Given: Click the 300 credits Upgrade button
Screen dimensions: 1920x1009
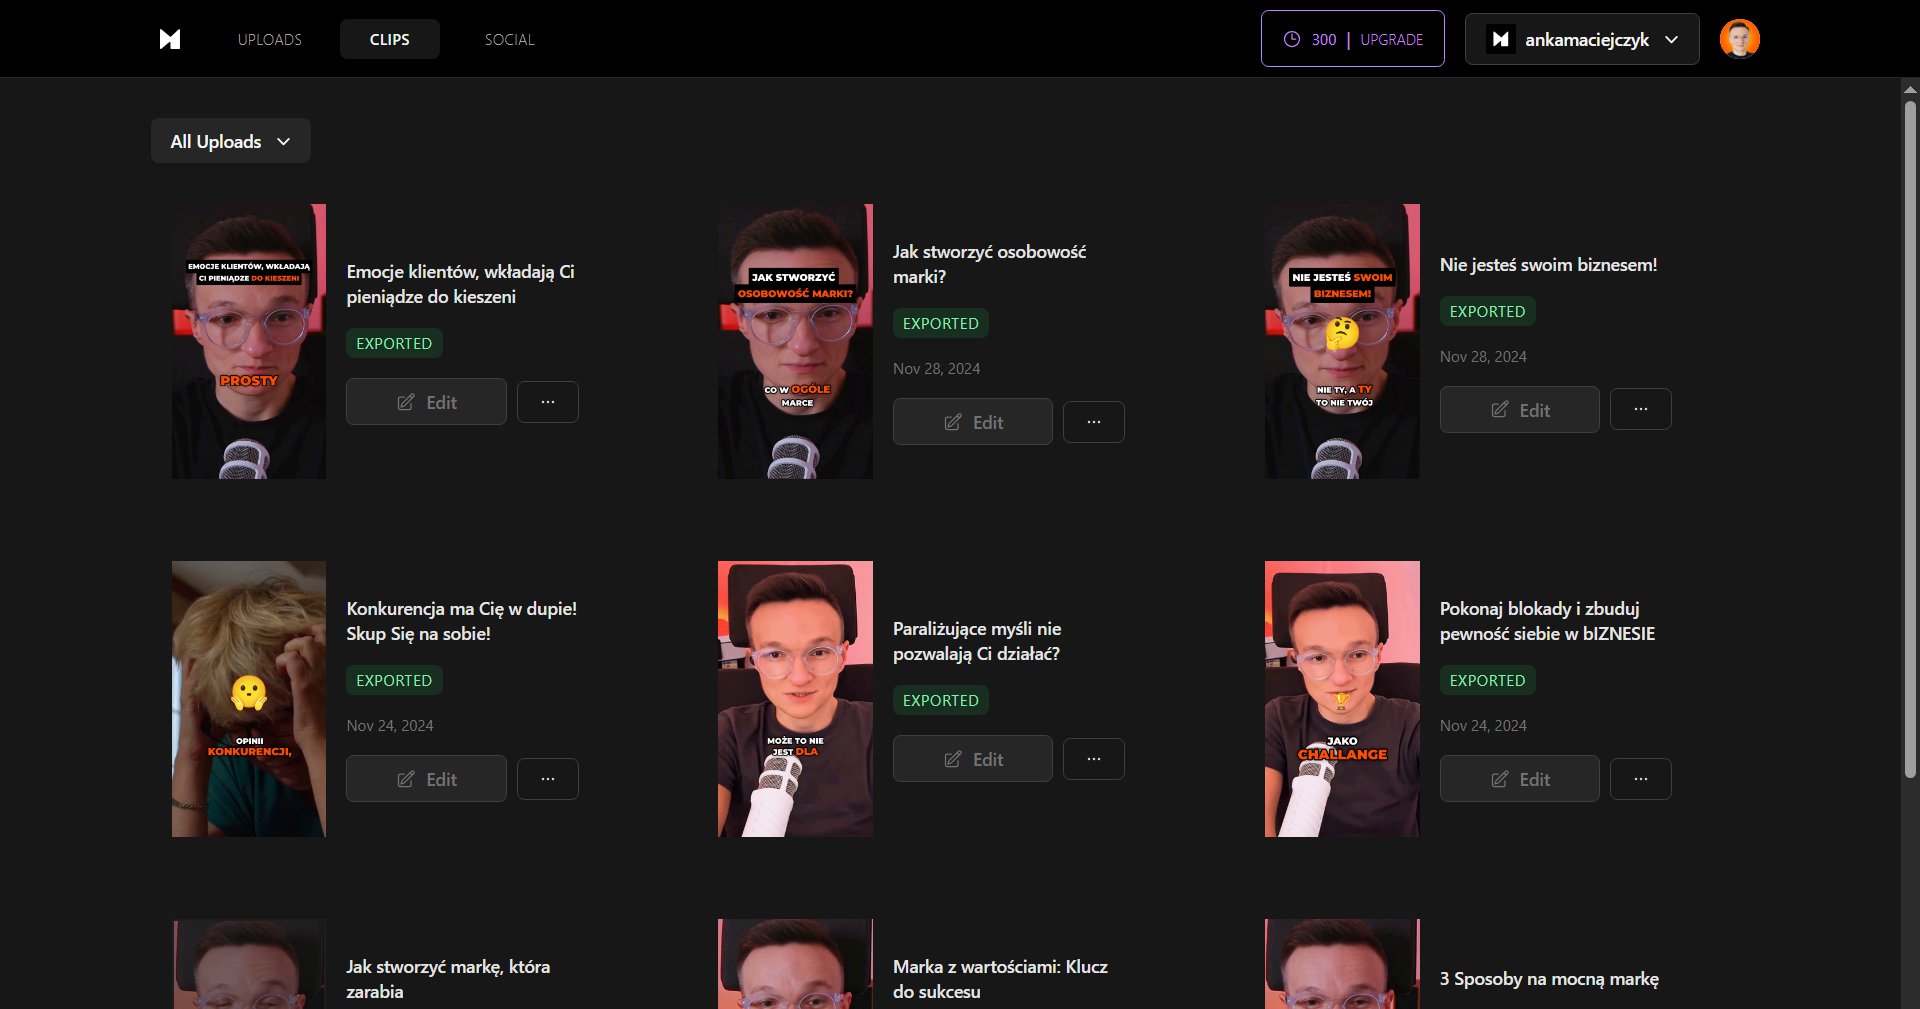Looking at the screenshot, I should coord(1352,39).
